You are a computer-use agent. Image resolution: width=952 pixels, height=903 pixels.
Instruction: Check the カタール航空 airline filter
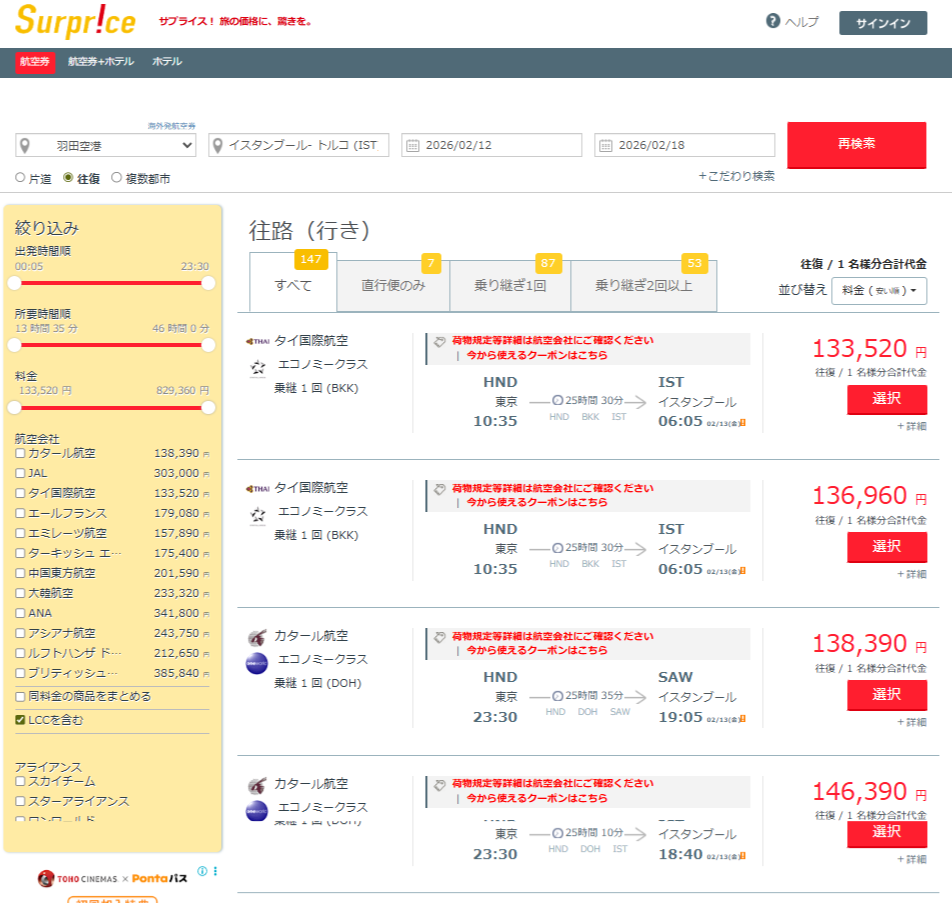20,453
